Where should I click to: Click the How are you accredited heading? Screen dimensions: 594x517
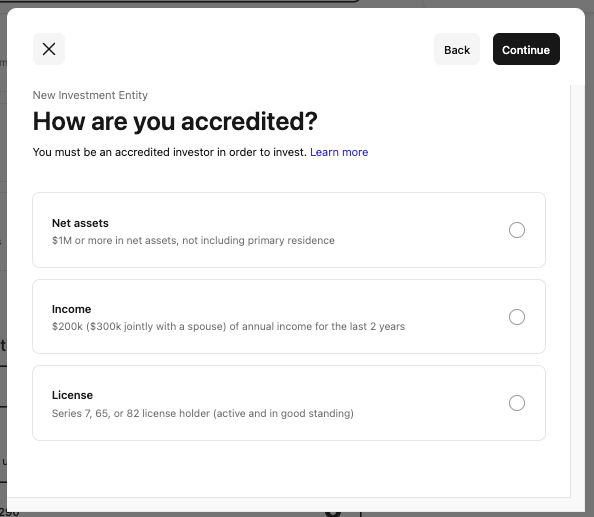coord(175,121)
